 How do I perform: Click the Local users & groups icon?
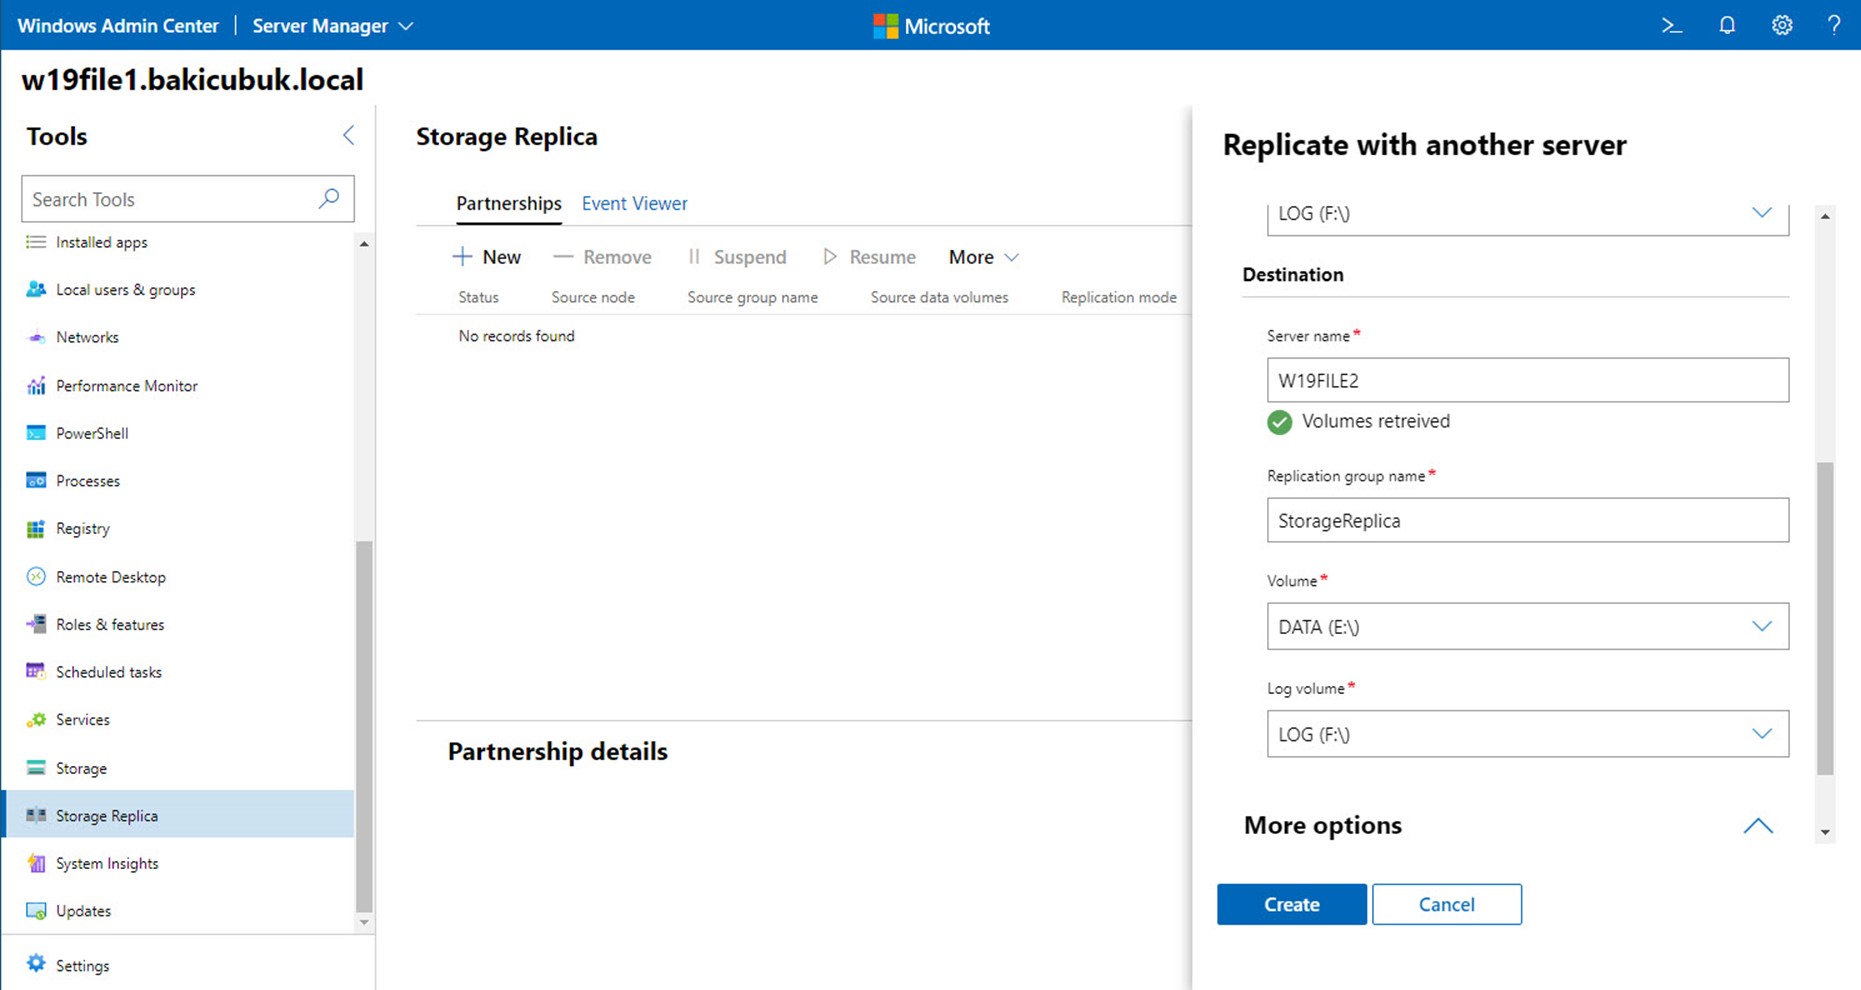[36, 289]
